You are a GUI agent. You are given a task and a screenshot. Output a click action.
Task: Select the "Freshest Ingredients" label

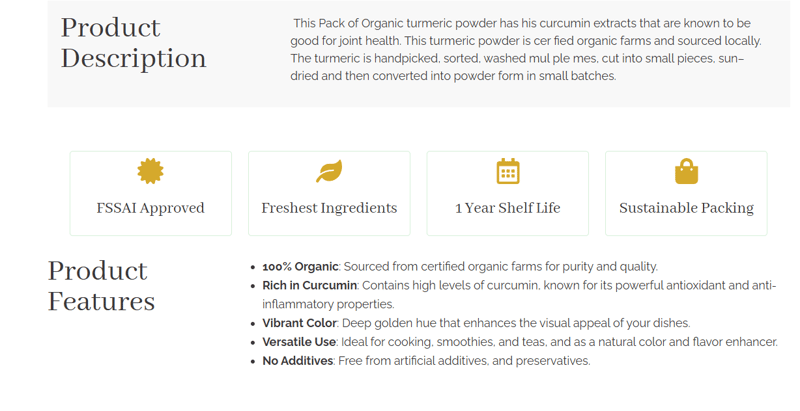coord(329,208)
